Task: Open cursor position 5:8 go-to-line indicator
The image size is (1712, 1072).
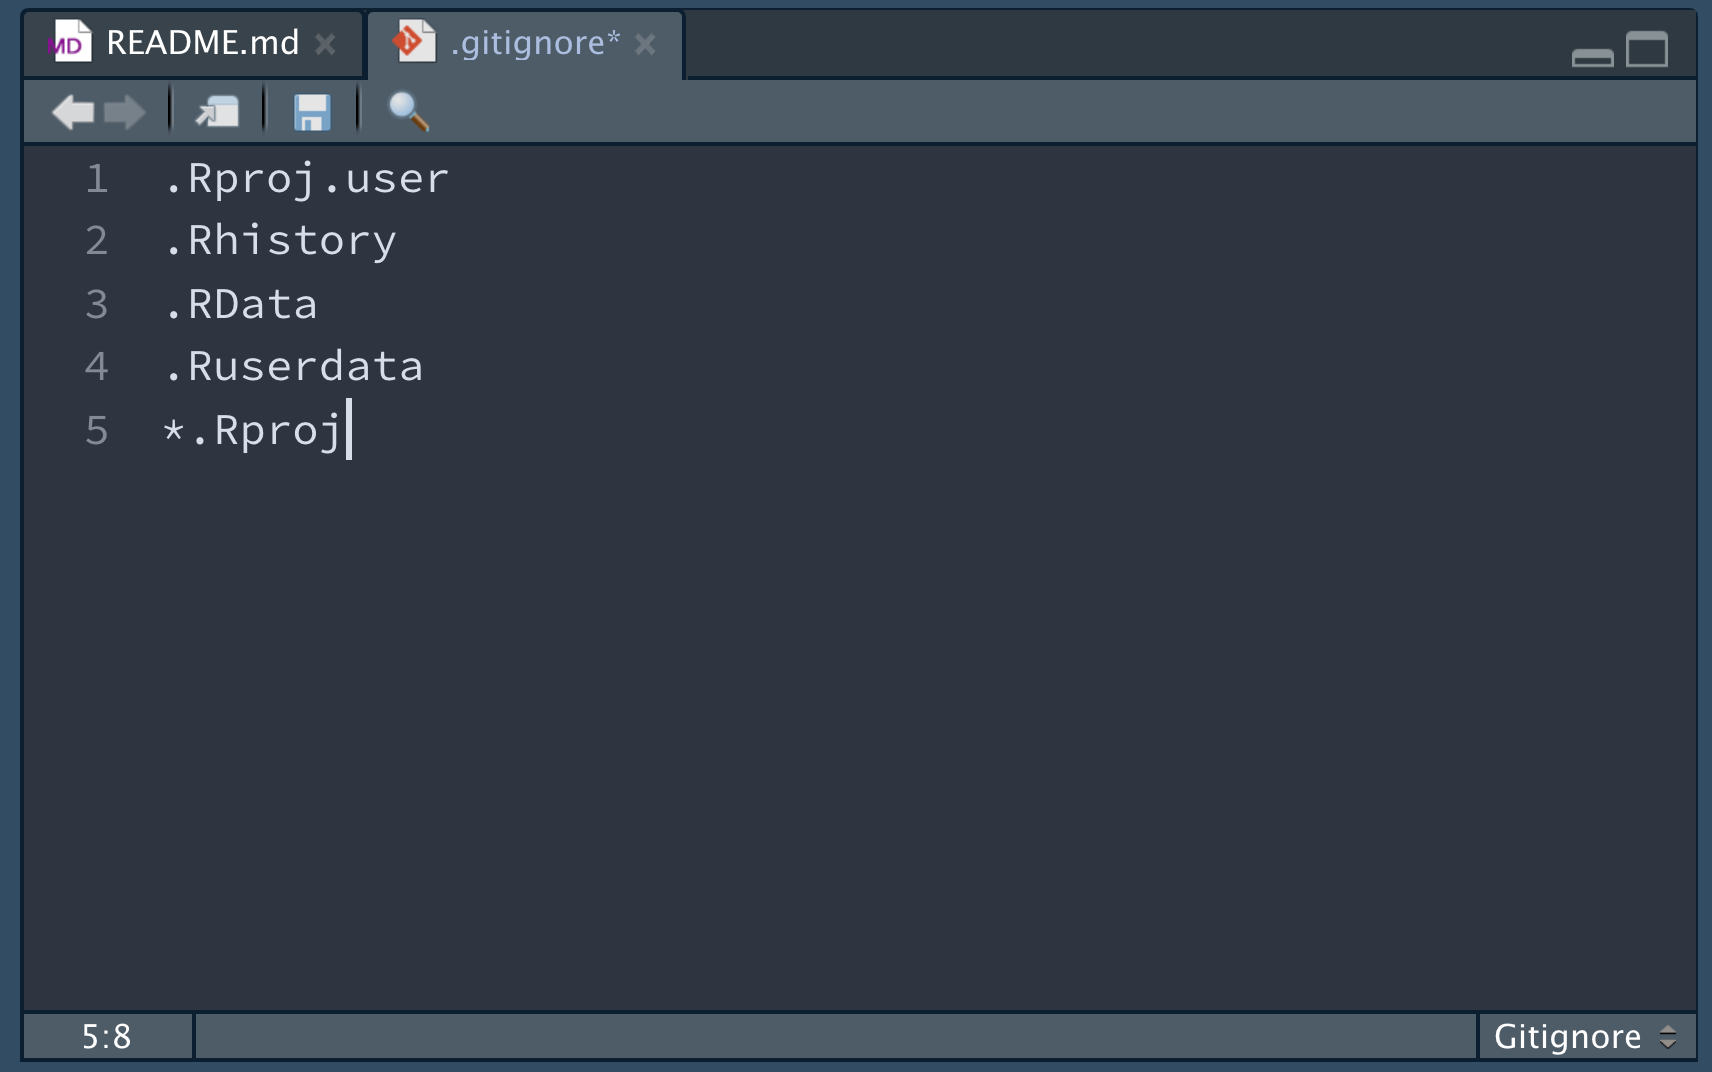Action: [106, 1036]
